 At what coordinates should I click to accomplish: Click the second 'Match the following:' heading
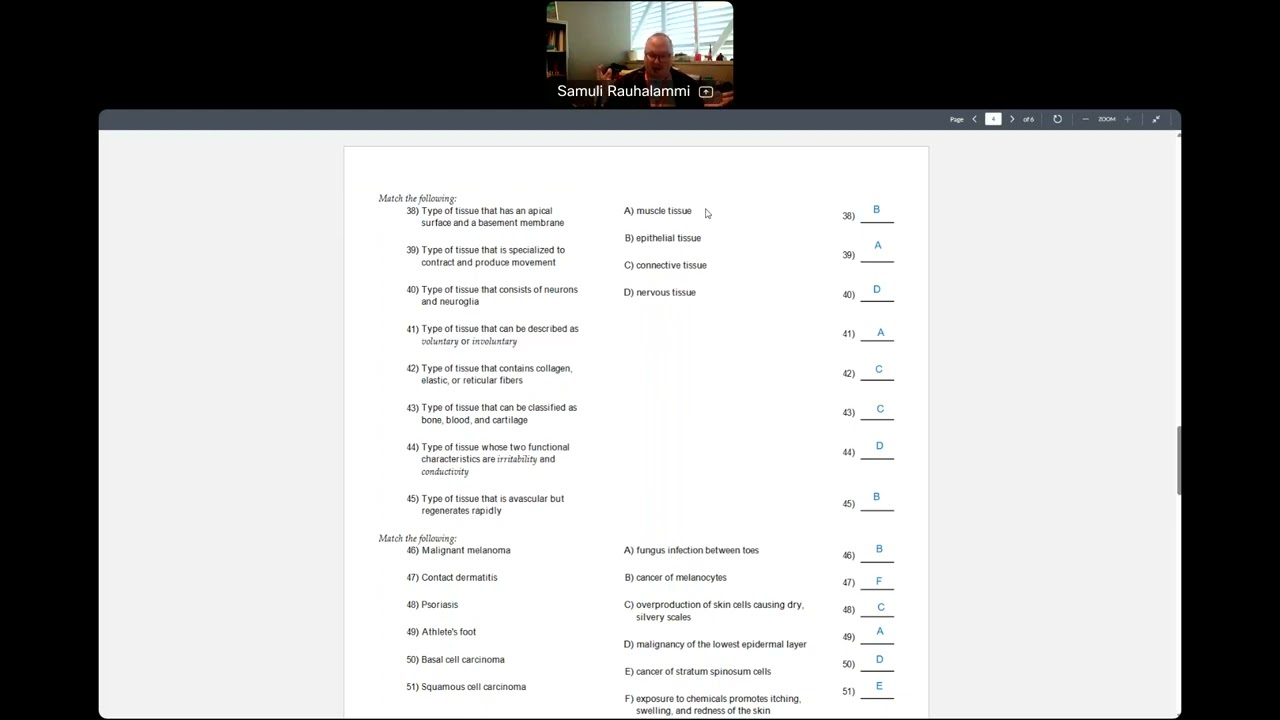[x=417, y=538]
